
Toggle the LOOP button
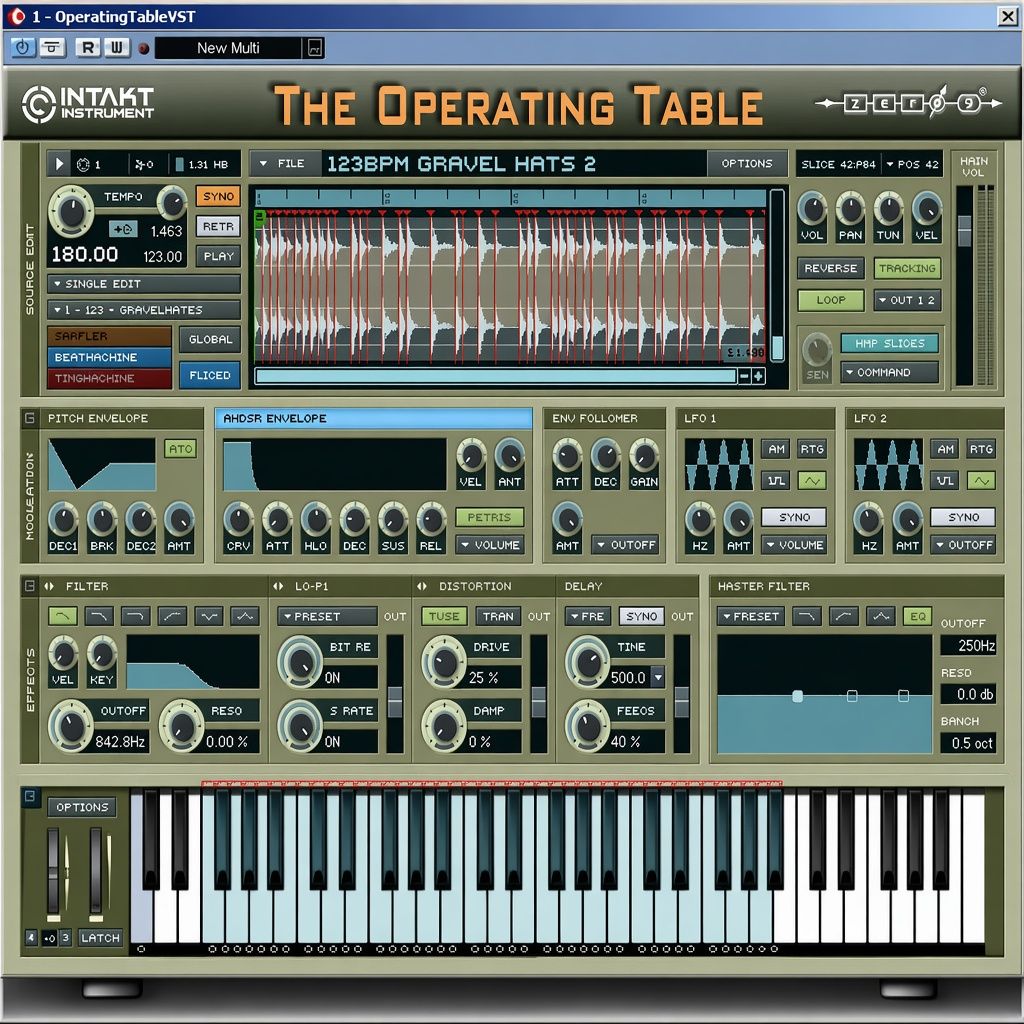(831, 300)
